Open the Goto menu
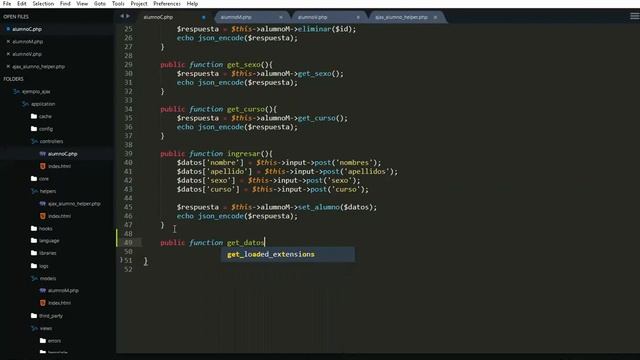This screenshot has width=640, height=360. tap(100, 4)
